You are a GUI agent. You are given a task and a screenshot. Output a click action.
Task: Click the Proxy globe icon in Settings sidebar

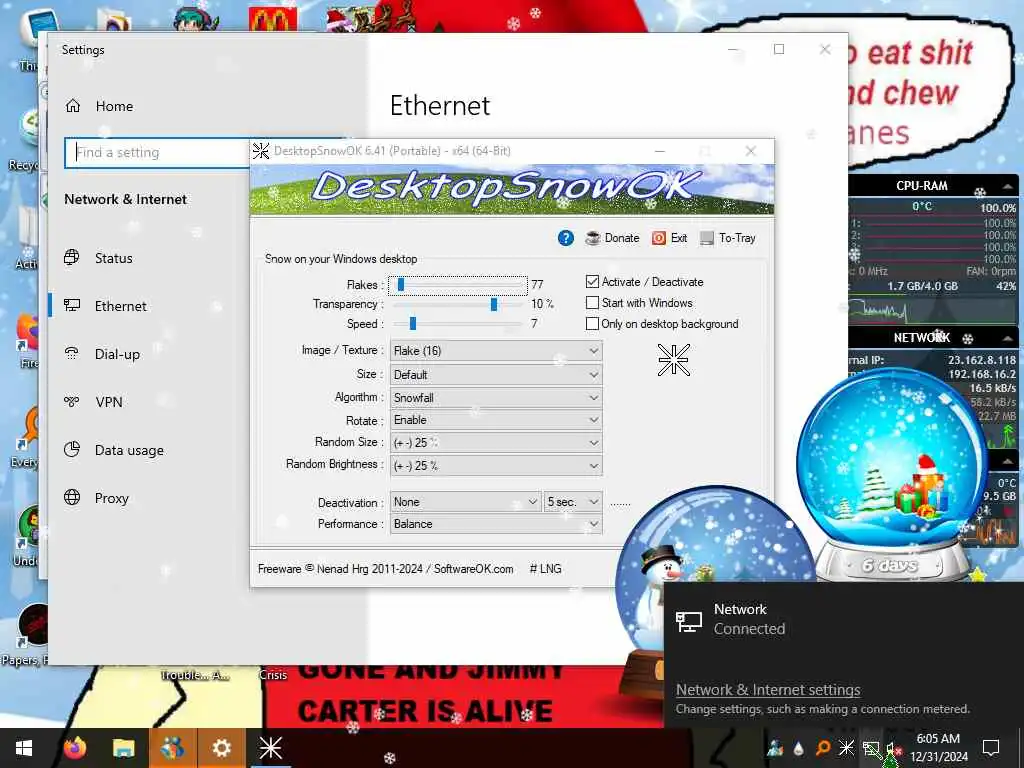(x=72, y=498)
